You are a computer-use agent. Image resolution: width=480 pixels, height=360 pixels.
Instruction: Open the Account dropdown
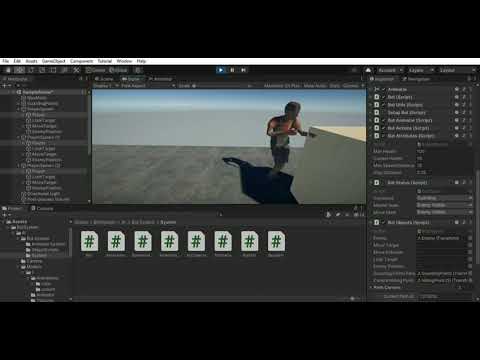390,70
